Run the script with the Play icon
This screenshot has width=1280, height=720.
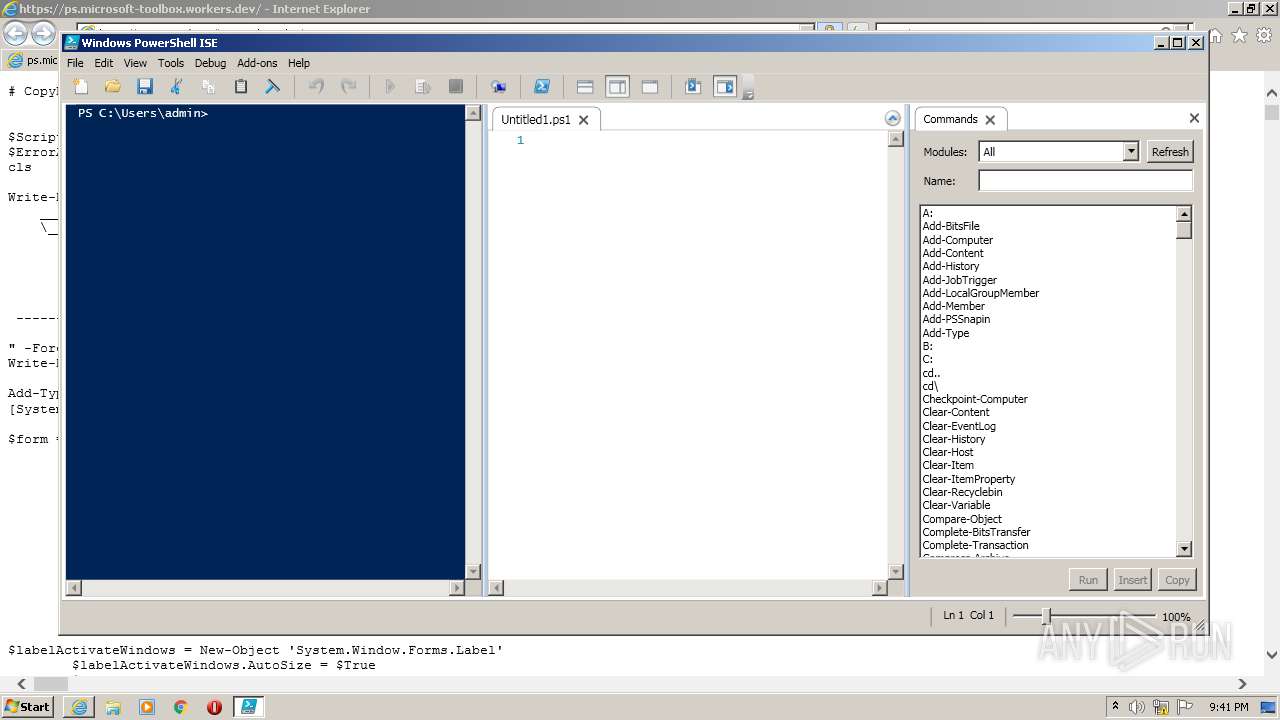click(390, 87)
